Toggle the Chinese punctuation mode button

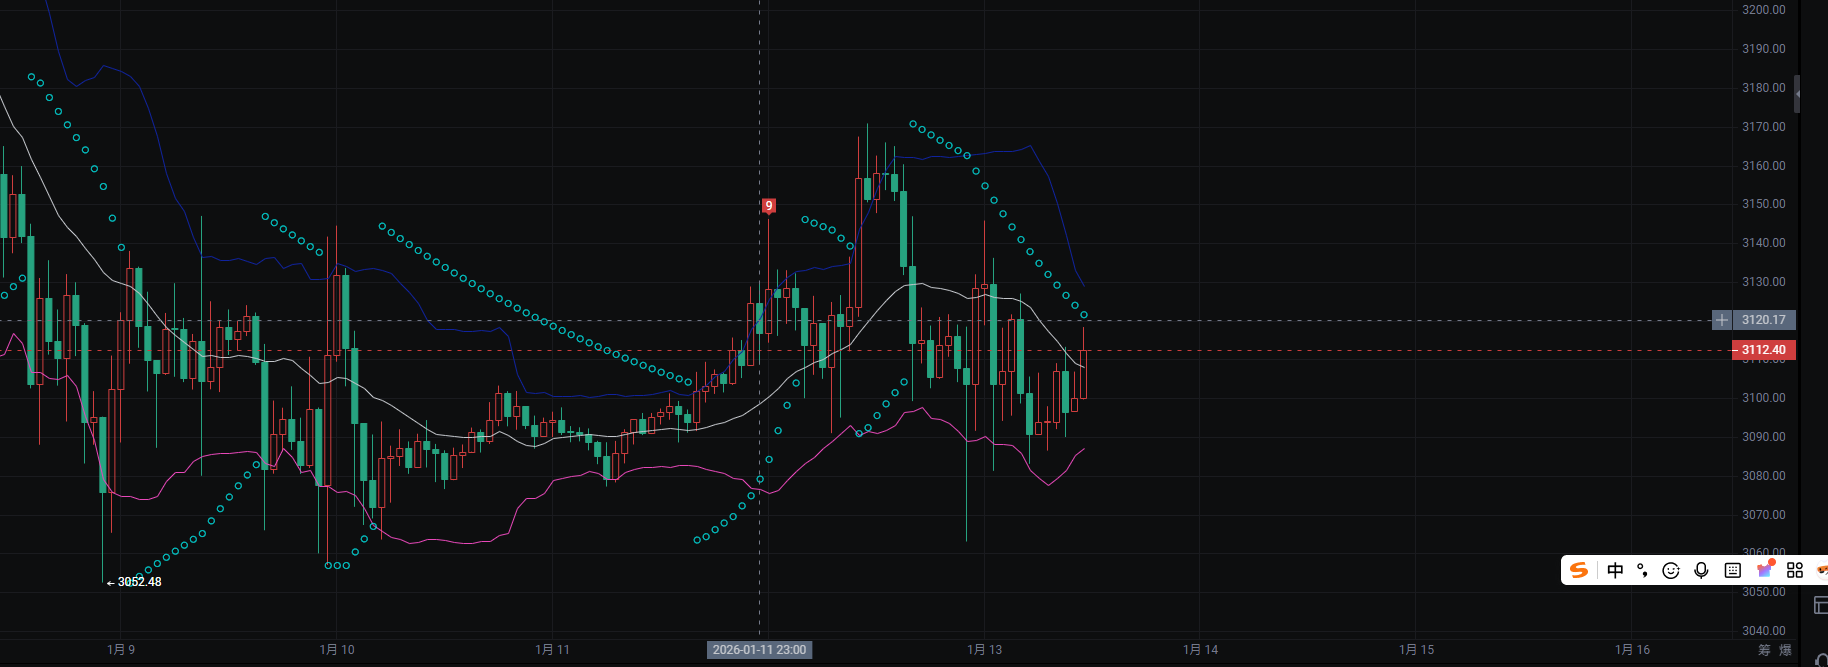coord(1642,570)
